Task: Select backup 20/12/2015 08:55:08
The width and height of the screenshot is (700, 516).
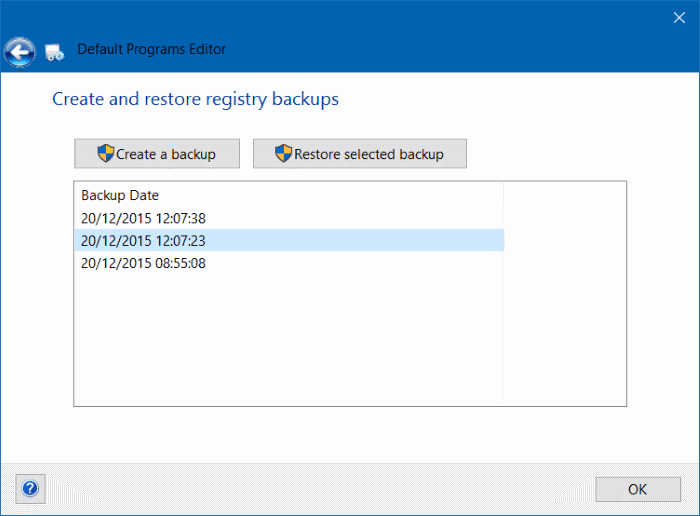Action: [x=289, y=263]
